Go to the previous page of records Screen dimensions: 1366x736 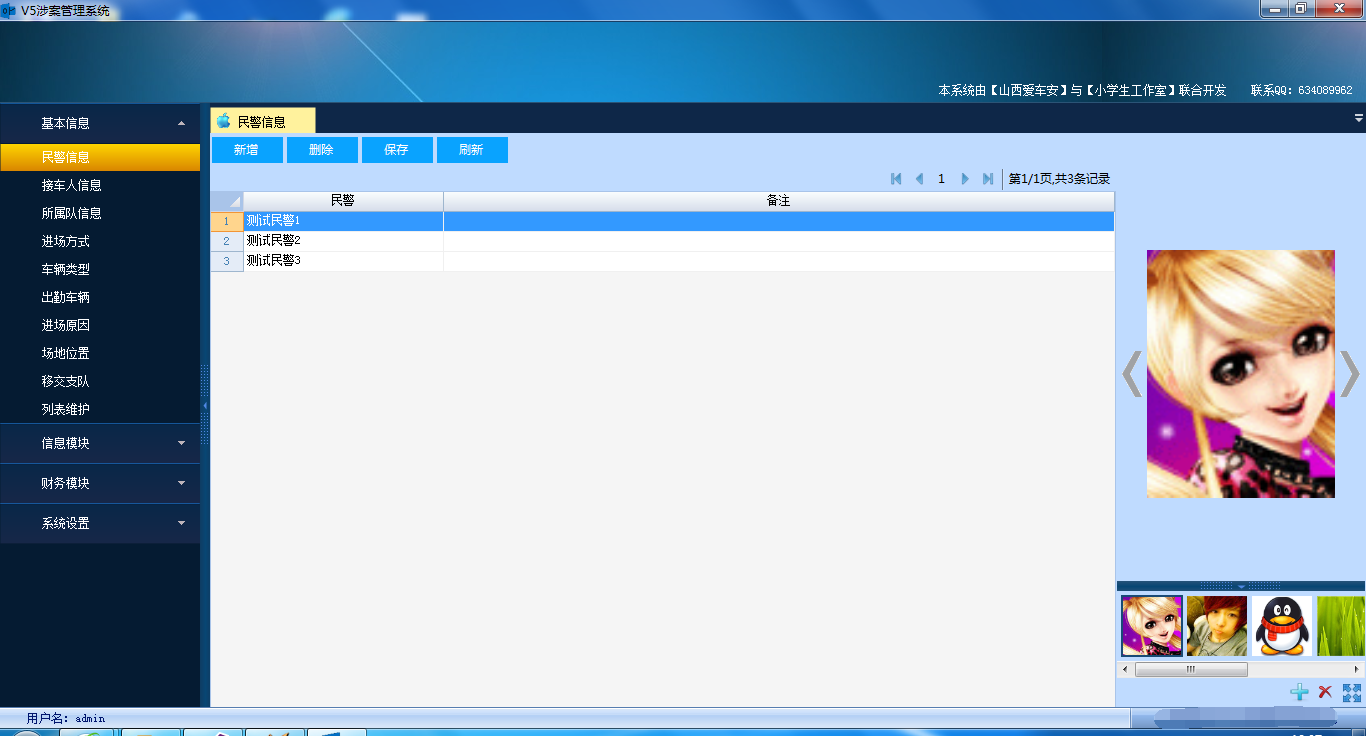[919, 179]
